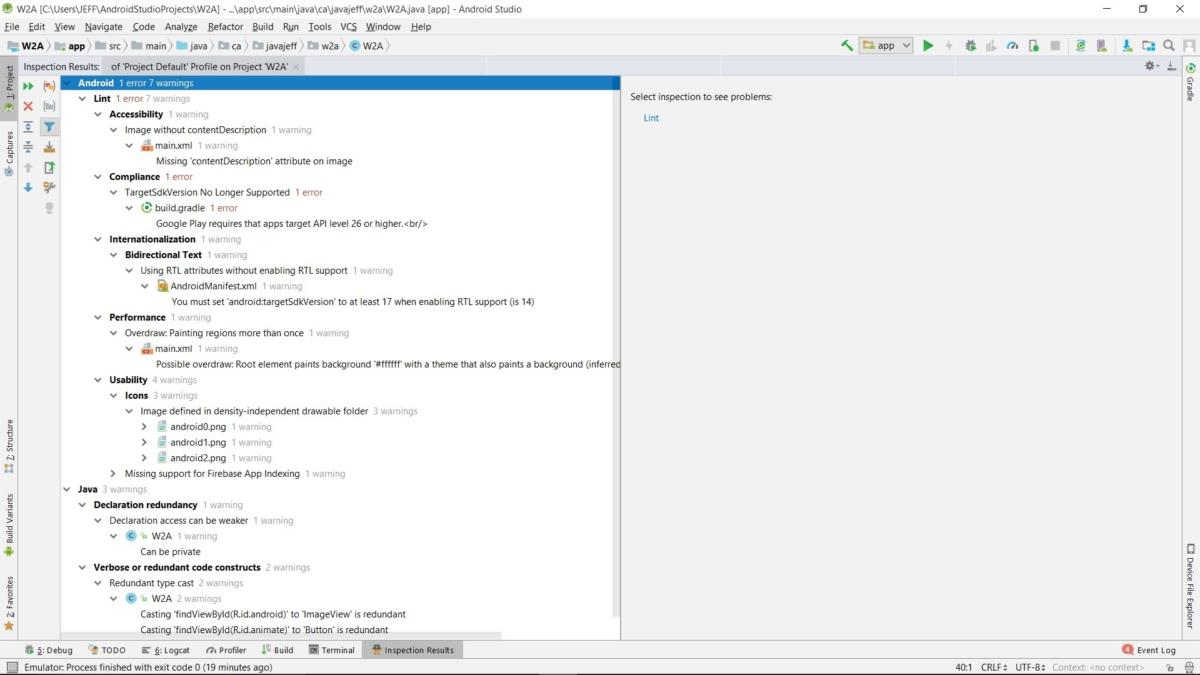This screenshot has width=1200, height=675.
Task: Open the VCS menu
Action: coord(348,27)
